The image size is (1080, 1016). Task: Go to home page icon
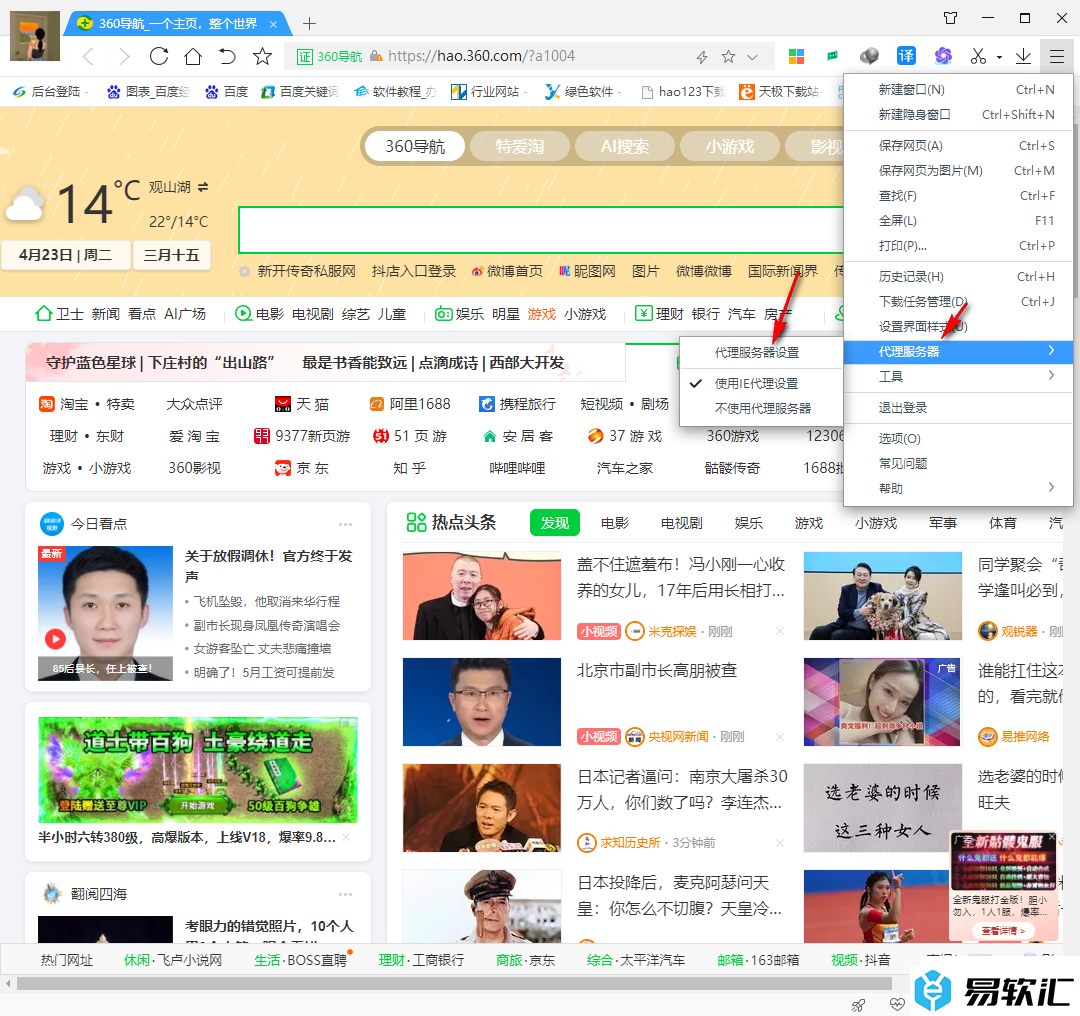[194, 56]
